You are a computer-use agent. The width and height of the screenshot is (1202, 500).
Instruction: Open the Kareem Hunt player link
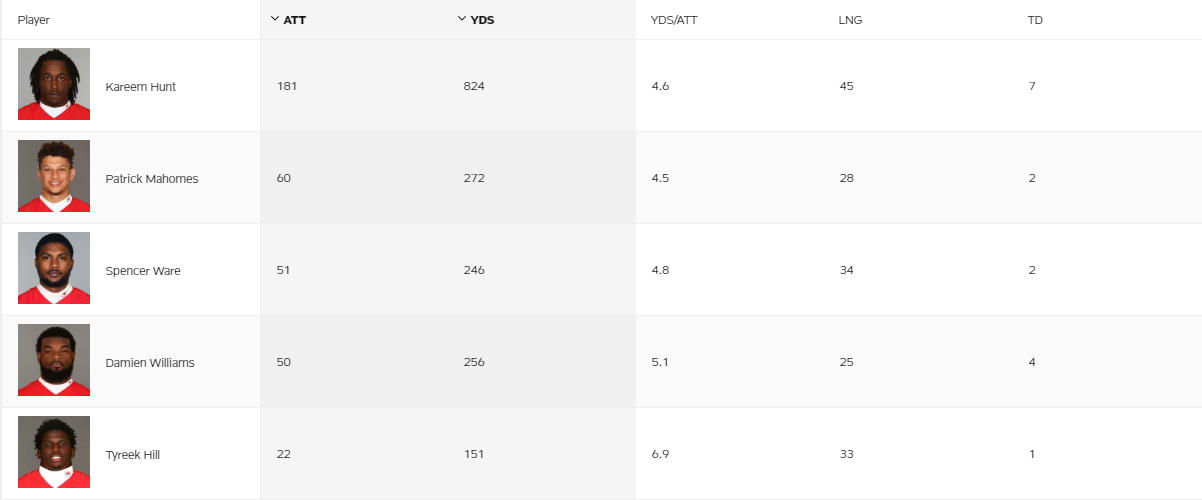(x=141, y=87)
